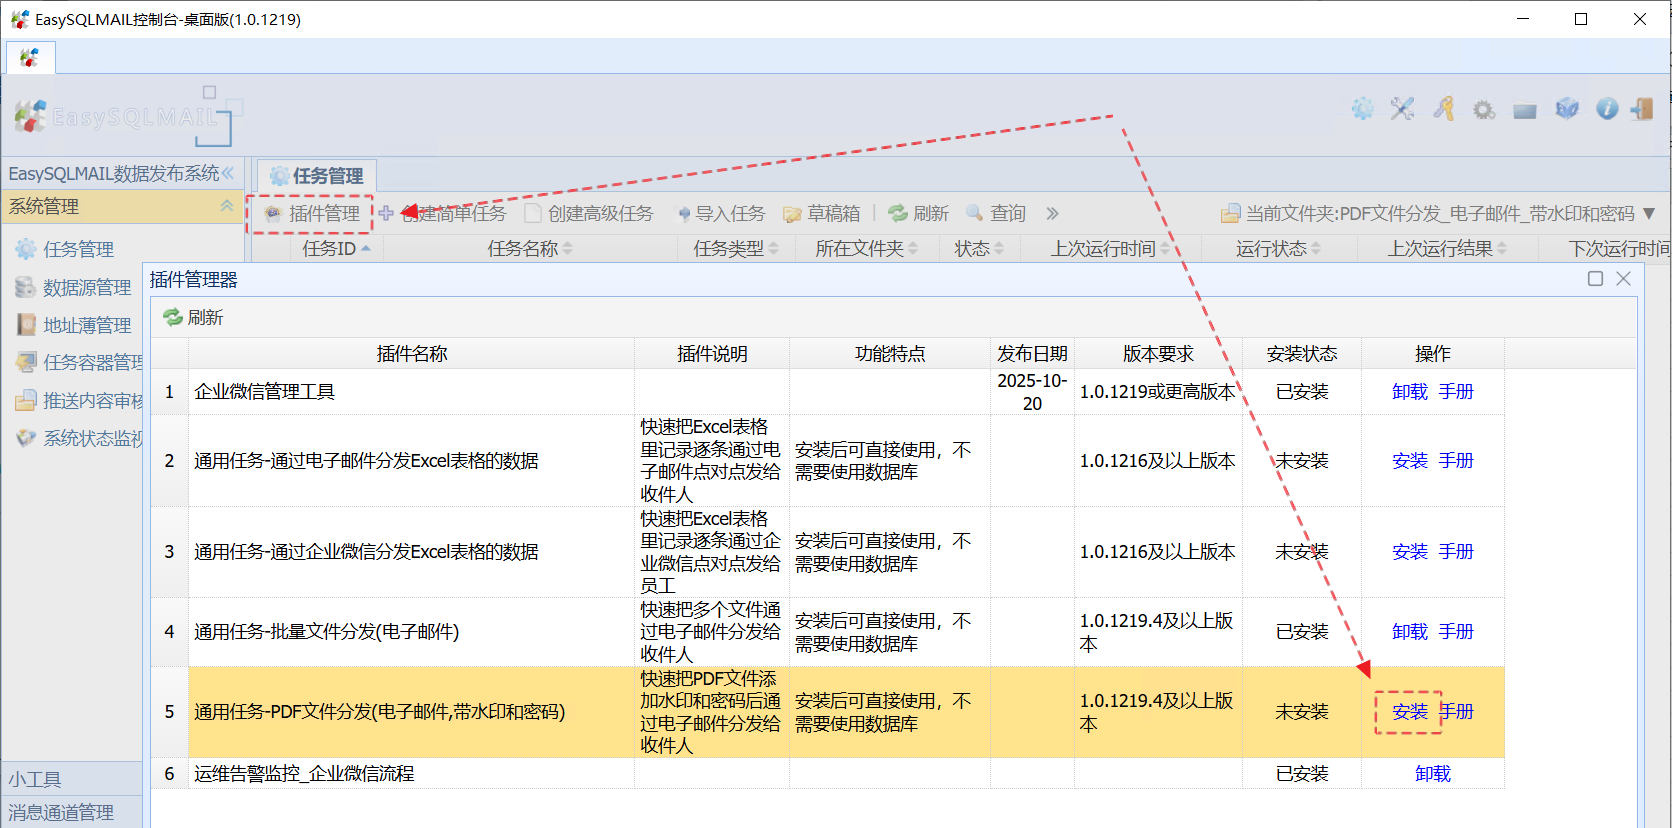Expand current folder dropdown arrow
The image size is (1672, 828).
tap(1649, 214)
